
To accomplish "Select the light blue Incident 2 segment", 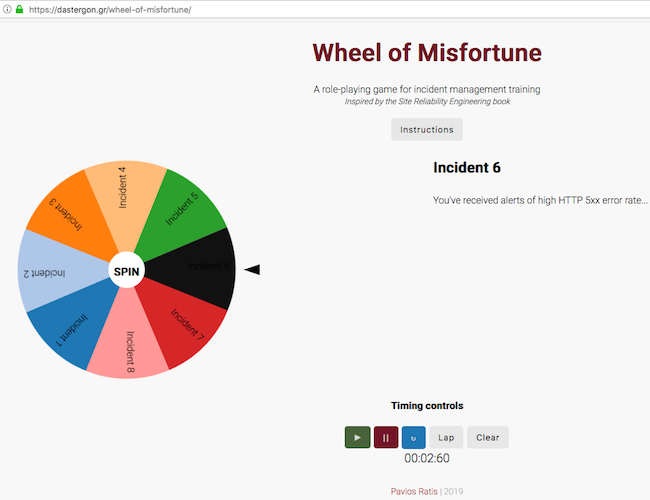I will [x=52, y=272].
